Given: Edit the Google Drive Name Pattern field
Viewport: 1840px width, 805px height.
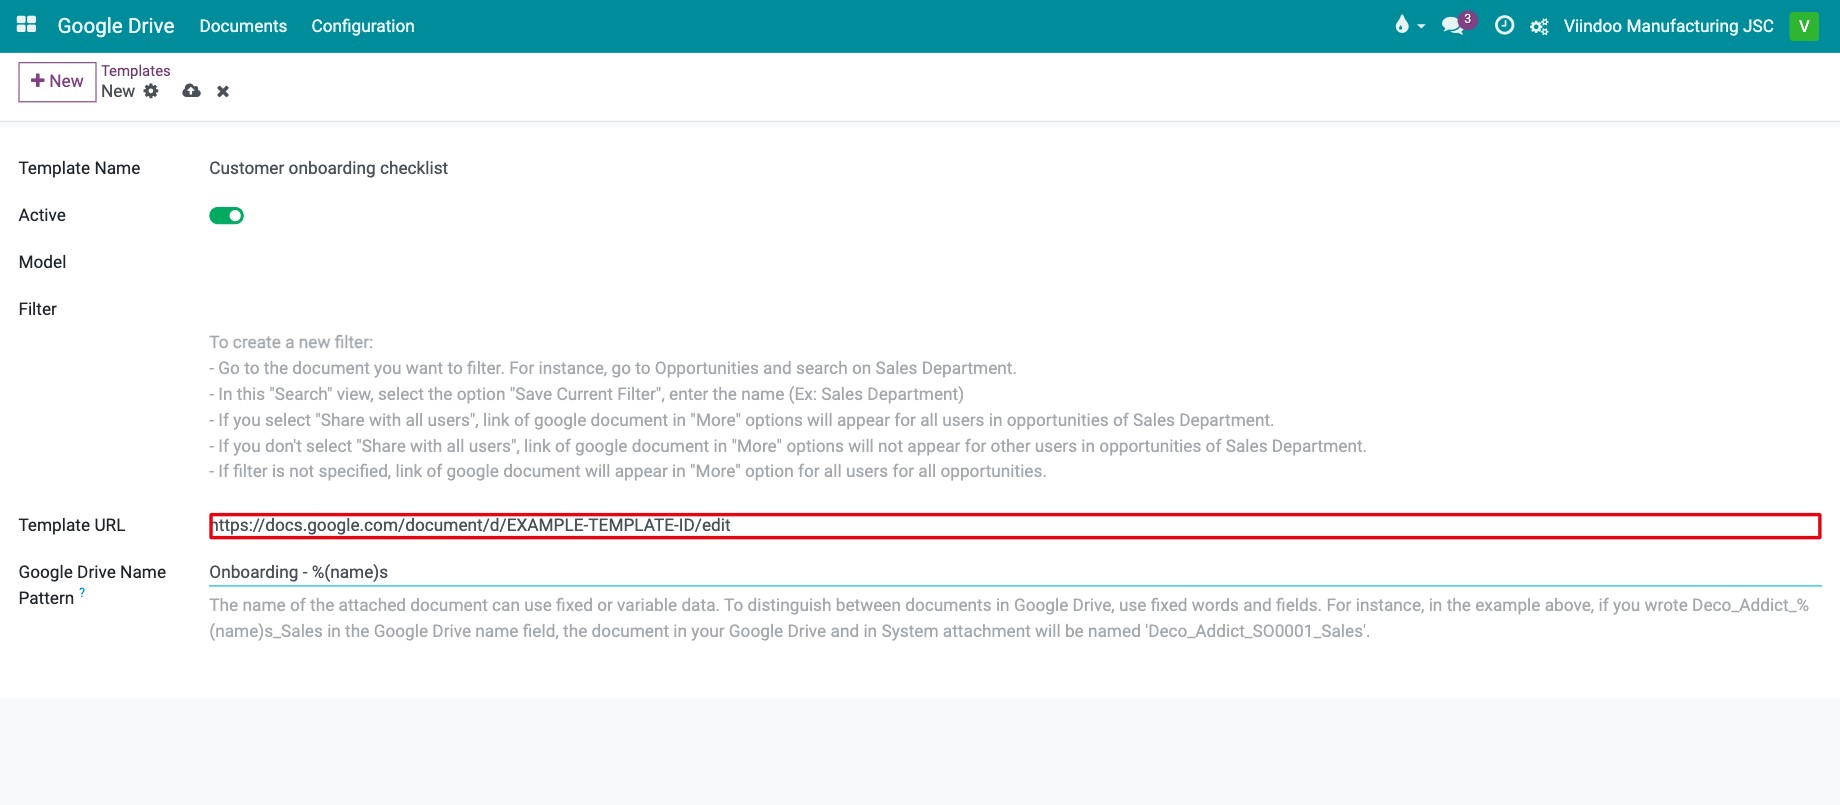Looking at the screenshot, I should 1014,572.
